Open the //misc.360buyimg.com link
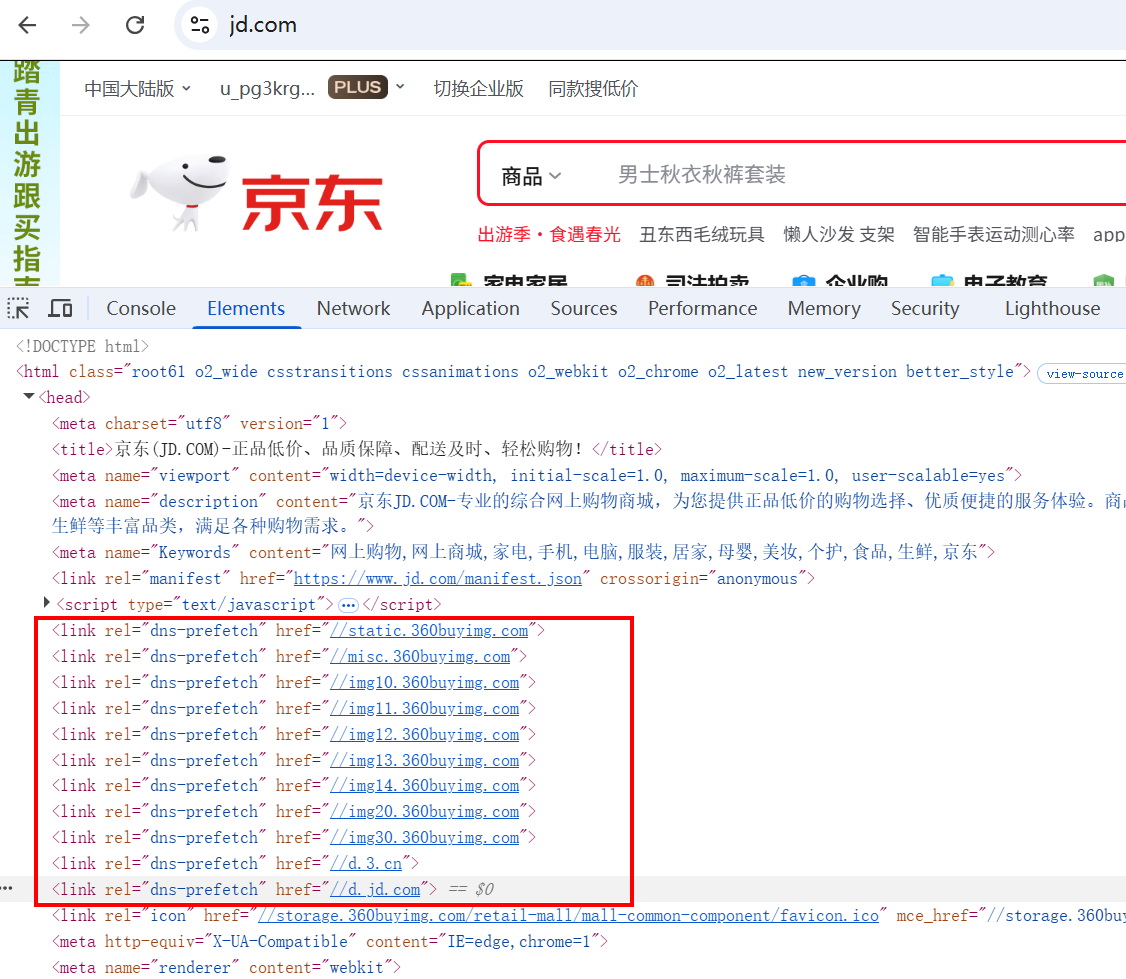The image size is (1126, 979). pos(420,656)
